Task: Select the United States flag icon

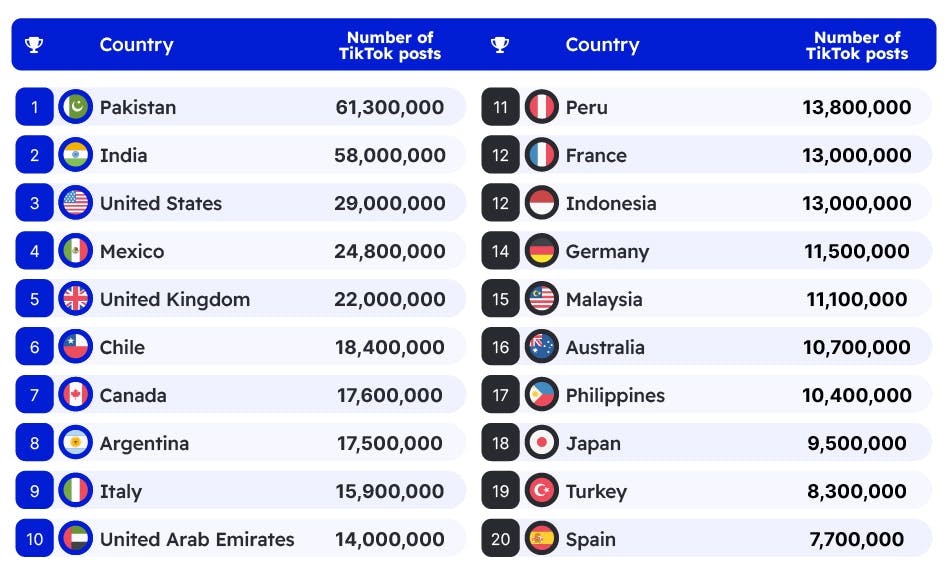Action: (75, 203)
